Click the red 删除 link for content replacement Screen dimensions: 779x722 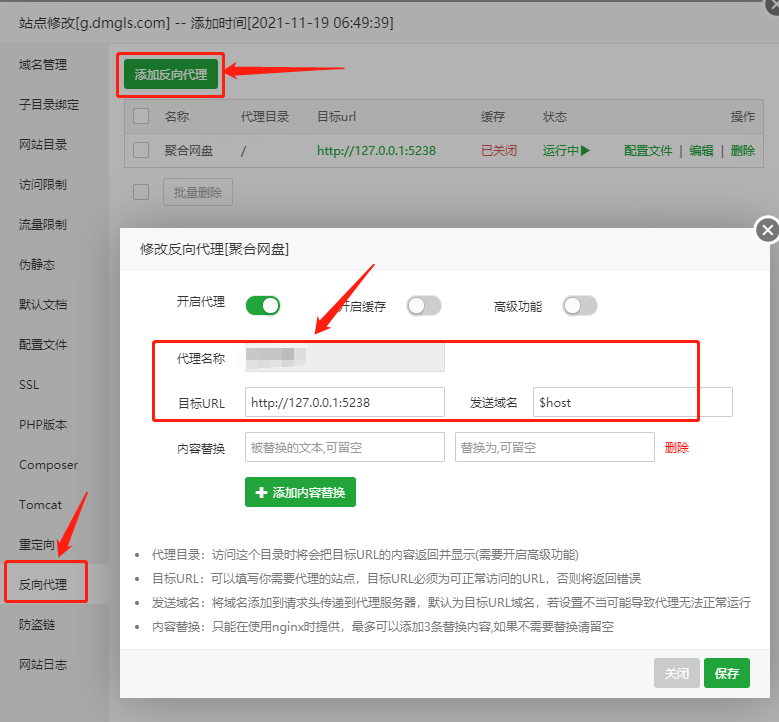click(x=677, y=448)
